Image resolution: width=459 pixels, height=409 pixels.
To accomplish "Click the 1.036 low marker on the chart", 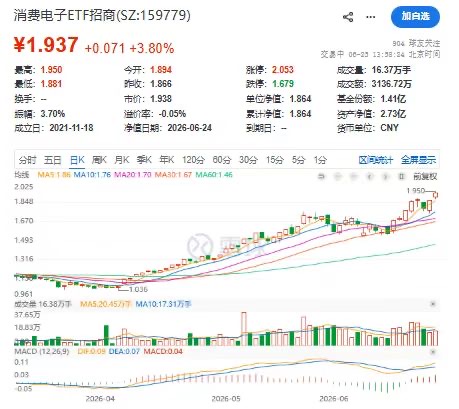I will 138,289.
